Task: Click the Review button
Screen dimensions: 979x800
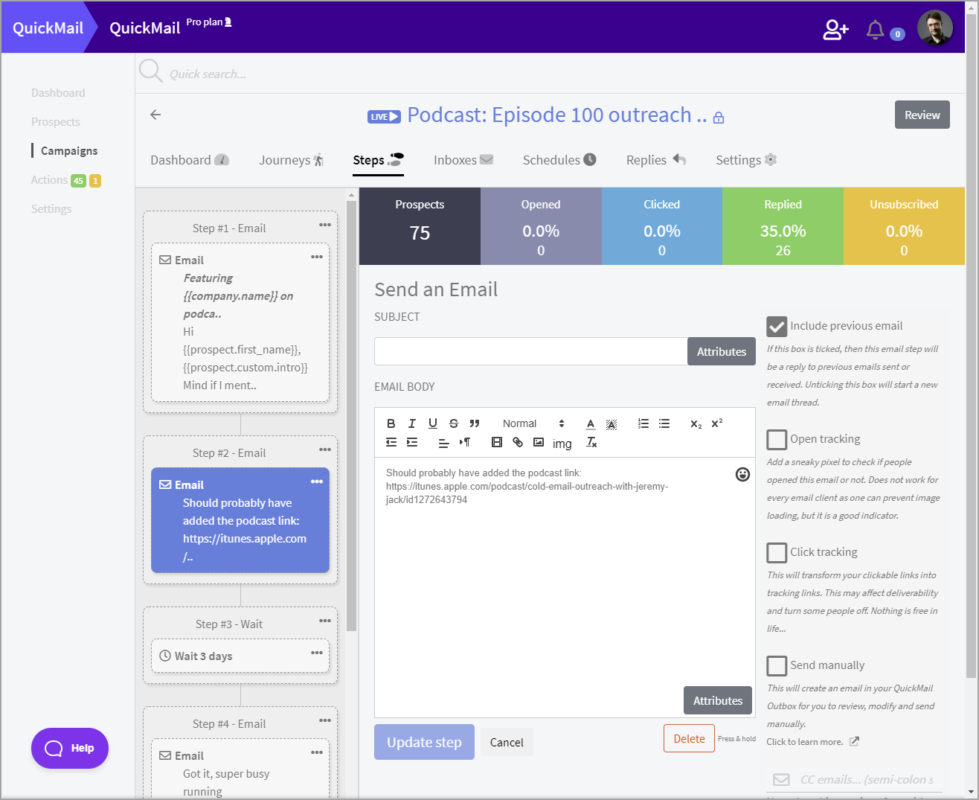Action: coord(921,115)
